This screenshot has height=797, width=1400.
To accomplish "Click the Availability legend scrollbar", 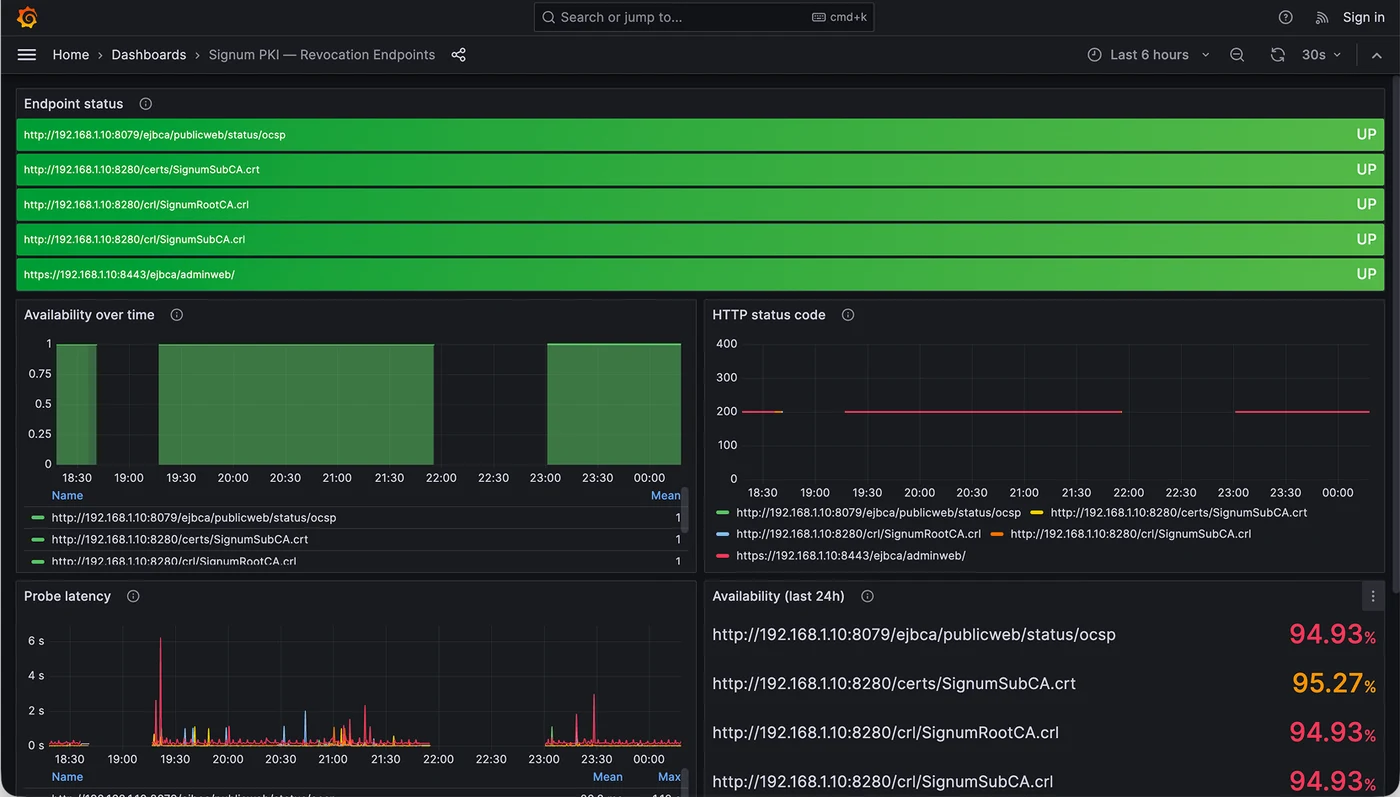I will [x=685, y=511].
